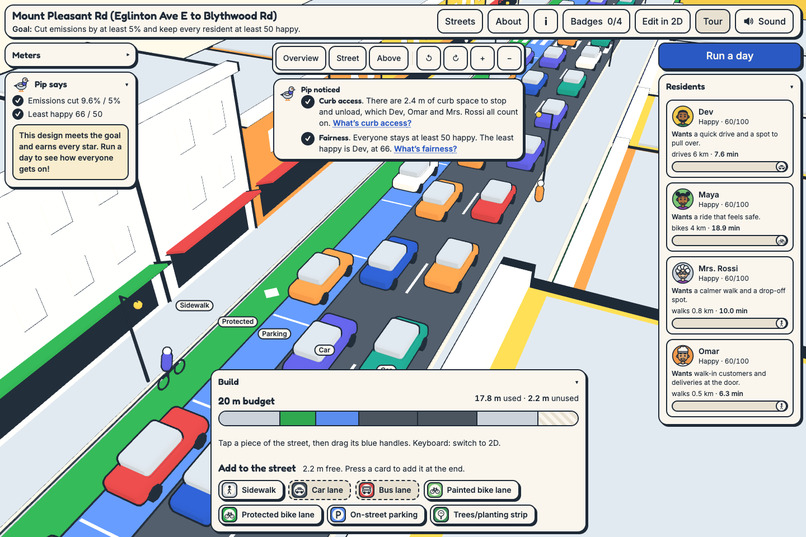The height and width of the screenshot is (537, 806).
Task: Click the Pip bird icon in Pip says
Action: click(22, 84)
